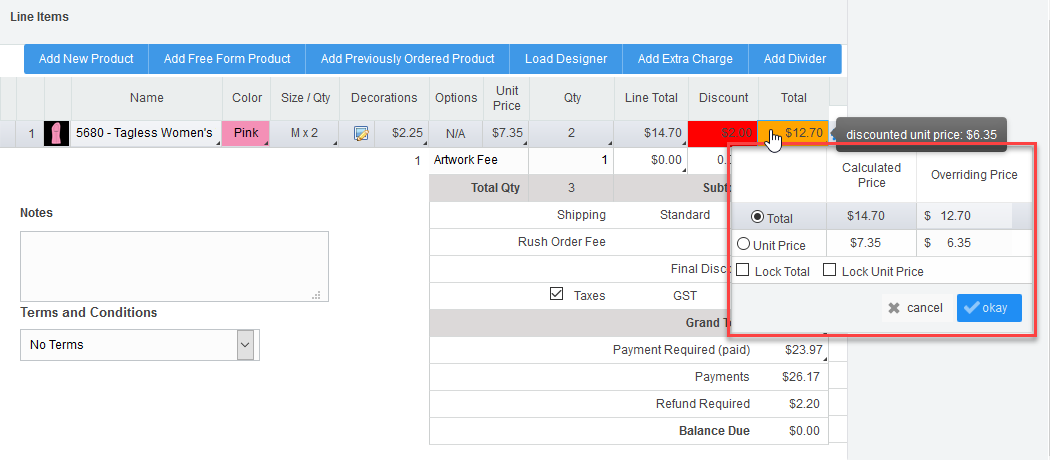Enable the Lock Total checkbox
This screenshot has height=460, width=1050.
click(743, 271)
